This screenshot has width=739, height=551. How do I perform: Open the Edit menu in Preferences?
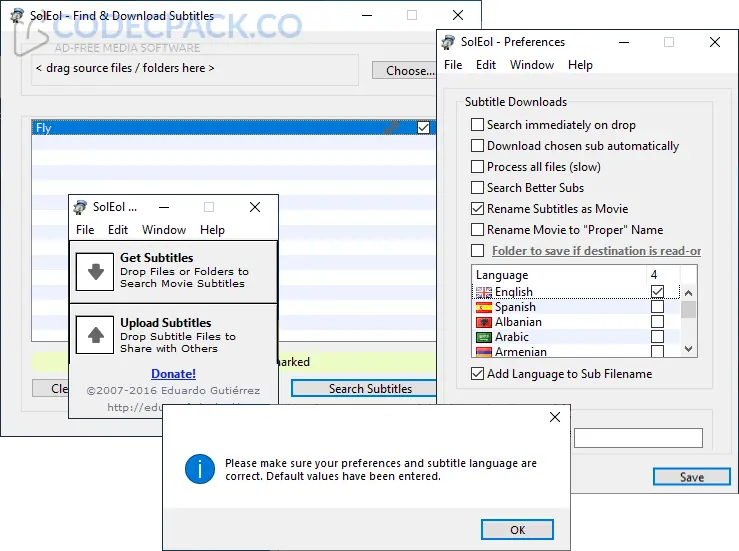click(486, 65)
